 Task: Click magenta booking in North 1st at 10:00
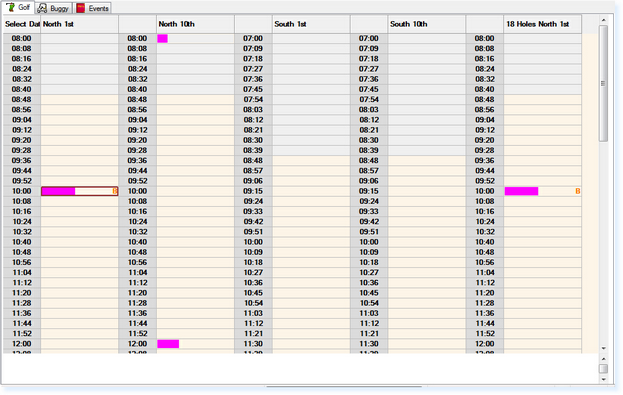[58, 192]
